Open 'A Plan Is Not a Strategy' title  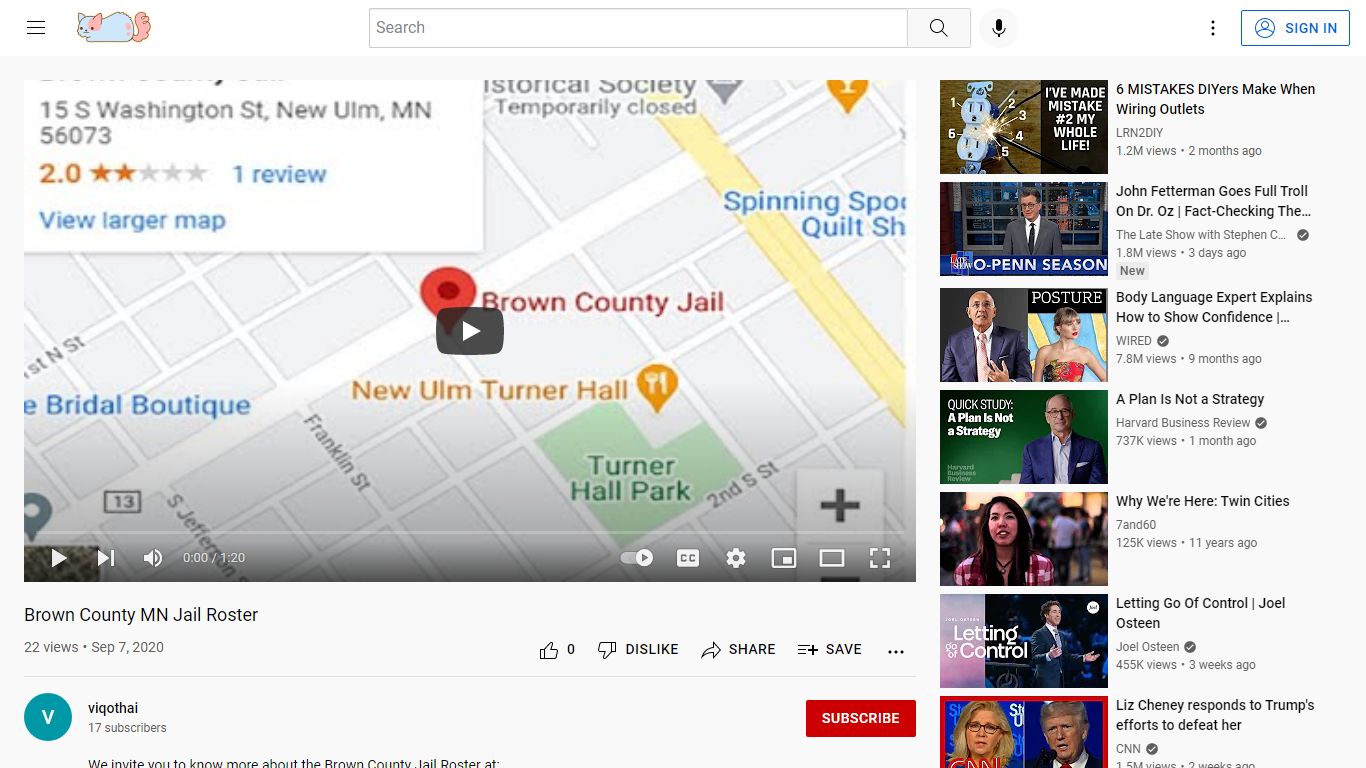(x=1190, y=399)
